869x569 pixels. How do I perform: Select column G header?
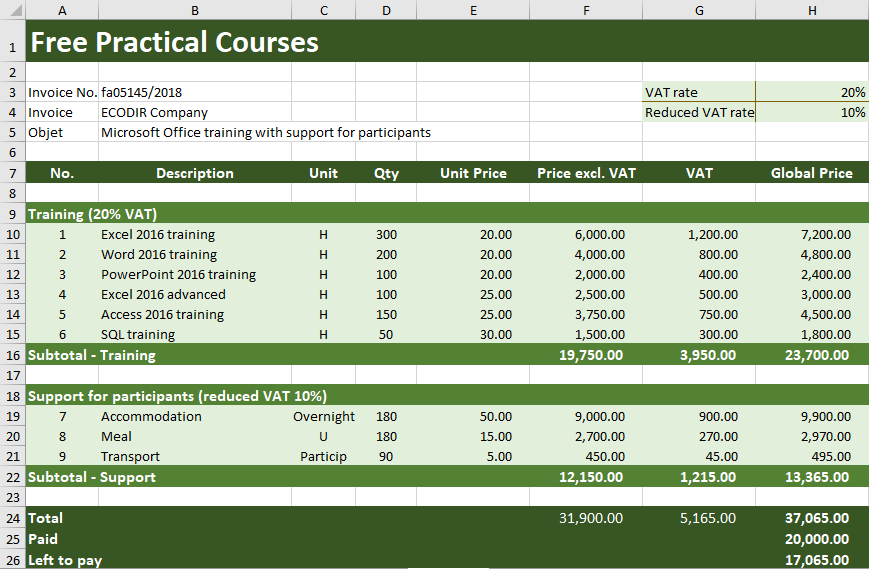pos(699,10)
